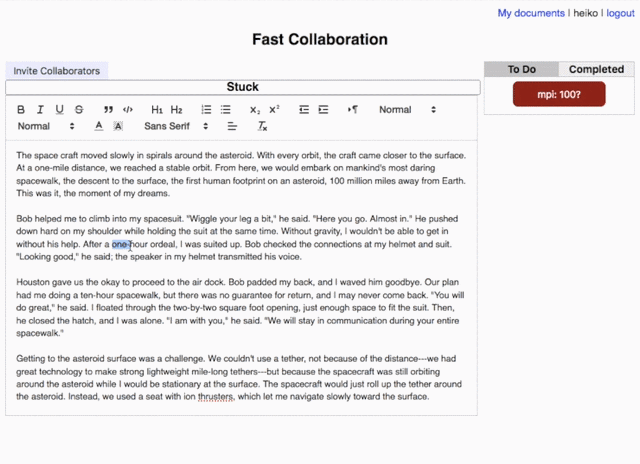Apply strikethrough to text
Image resolution: width=640 pixels, height=464 pixels.
coord(80,109)
